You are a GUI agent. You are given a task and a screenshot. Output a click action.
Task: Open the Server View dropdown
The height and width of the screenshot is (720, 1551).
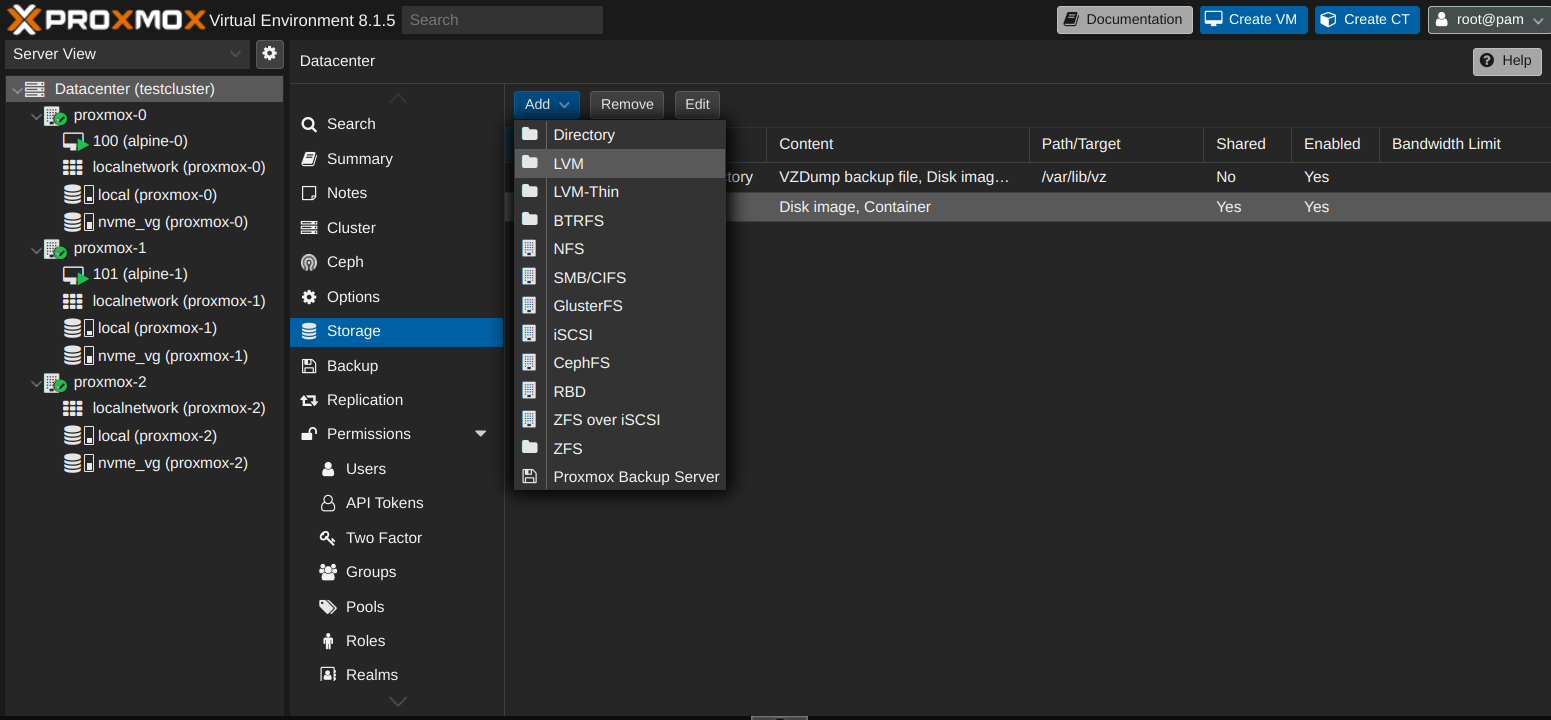[127, 54]
